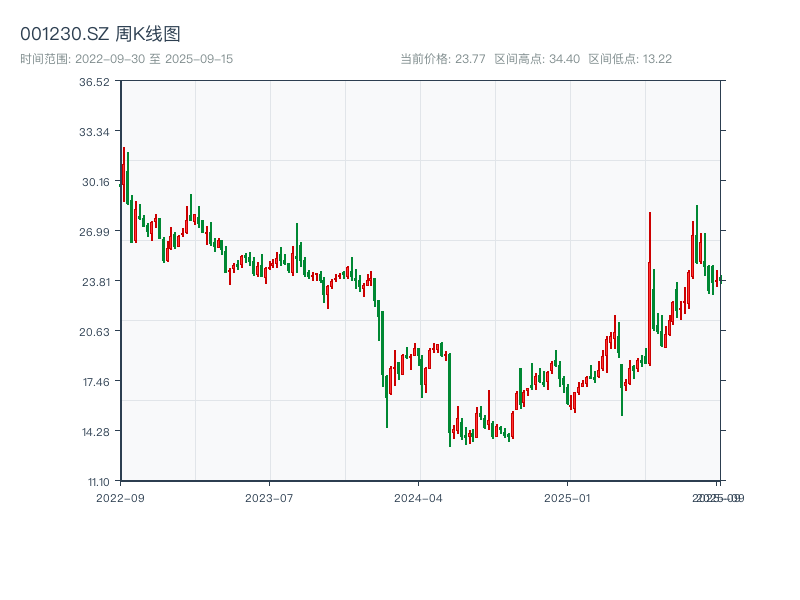
Task: Click the 时间范围 date range text
Action: [x=127, y=59]
